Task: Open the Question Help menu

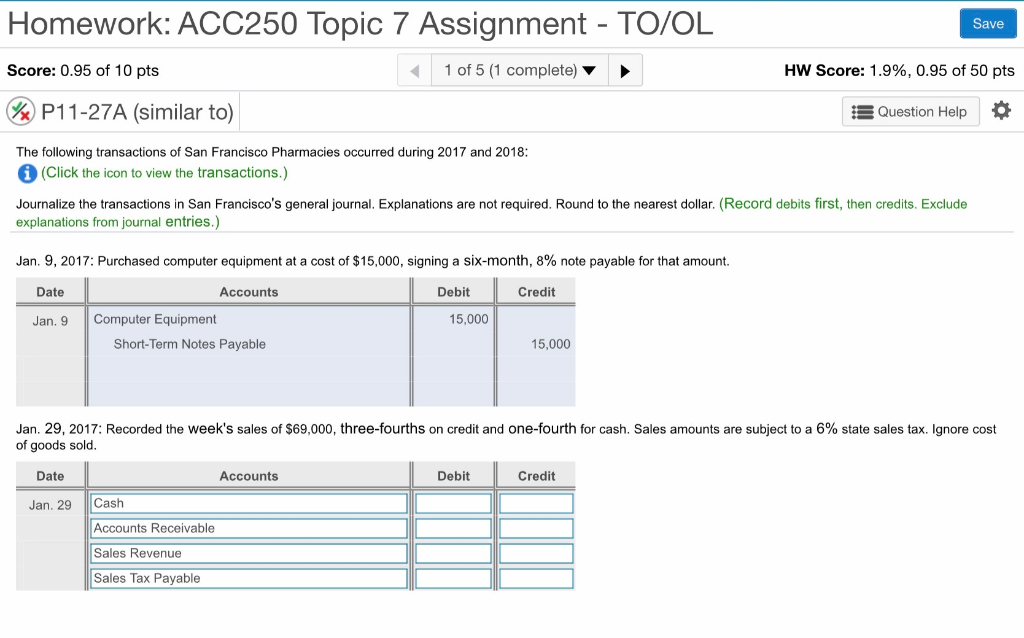Action: point(910,111)
